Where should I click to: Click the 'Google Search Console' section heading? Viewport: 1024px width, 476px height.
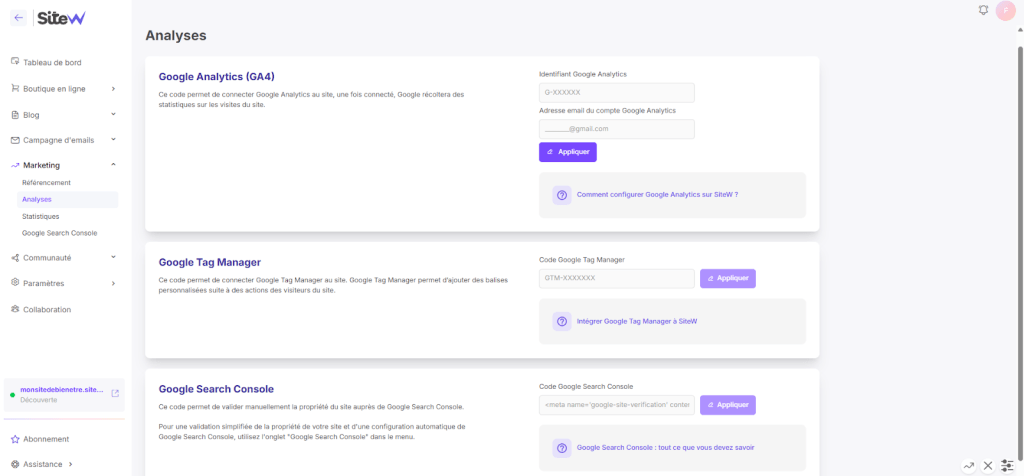(x=216, y=389)
